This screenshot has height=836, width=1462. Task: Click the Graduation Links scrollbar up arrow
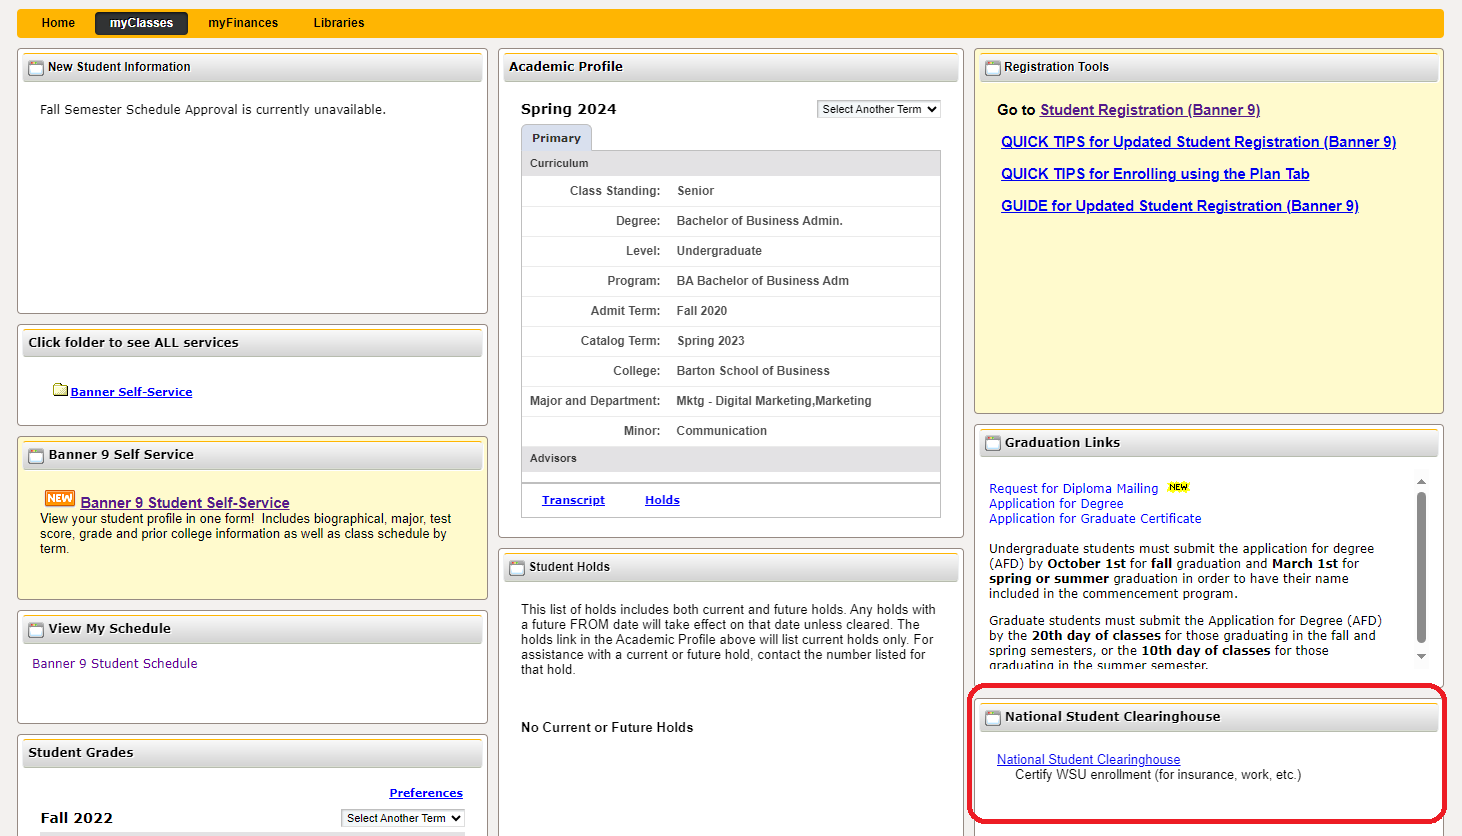(x=1421, y=482)
